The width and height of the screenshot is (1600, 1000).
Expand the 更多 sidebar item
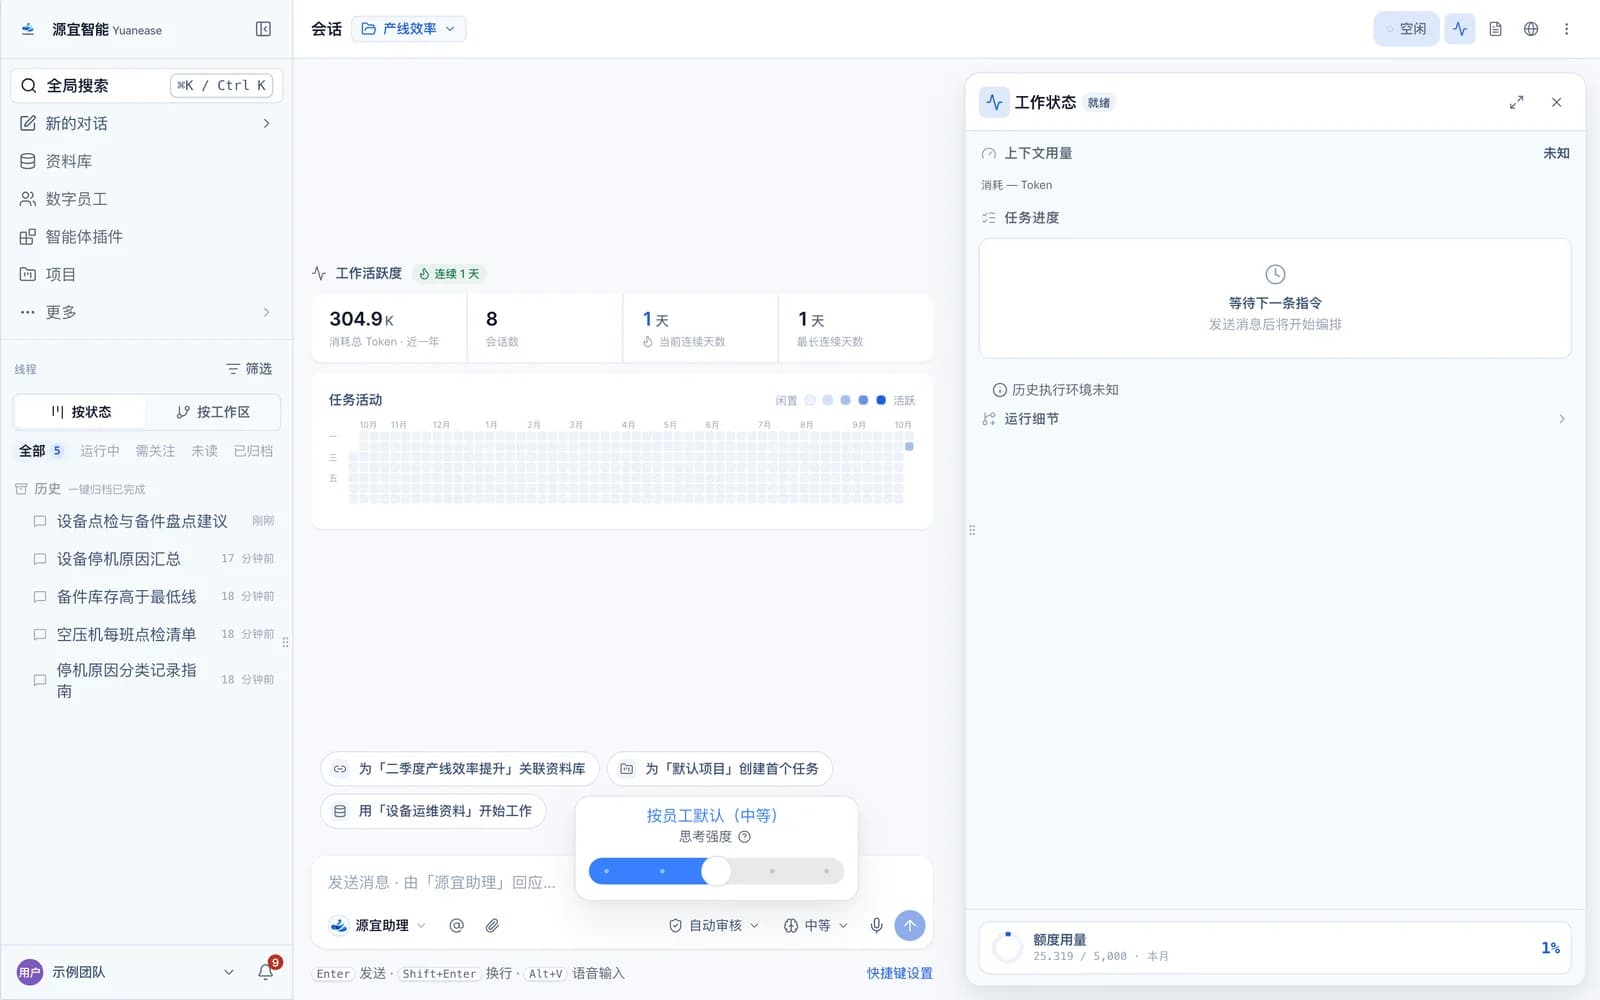click(146, 312)
